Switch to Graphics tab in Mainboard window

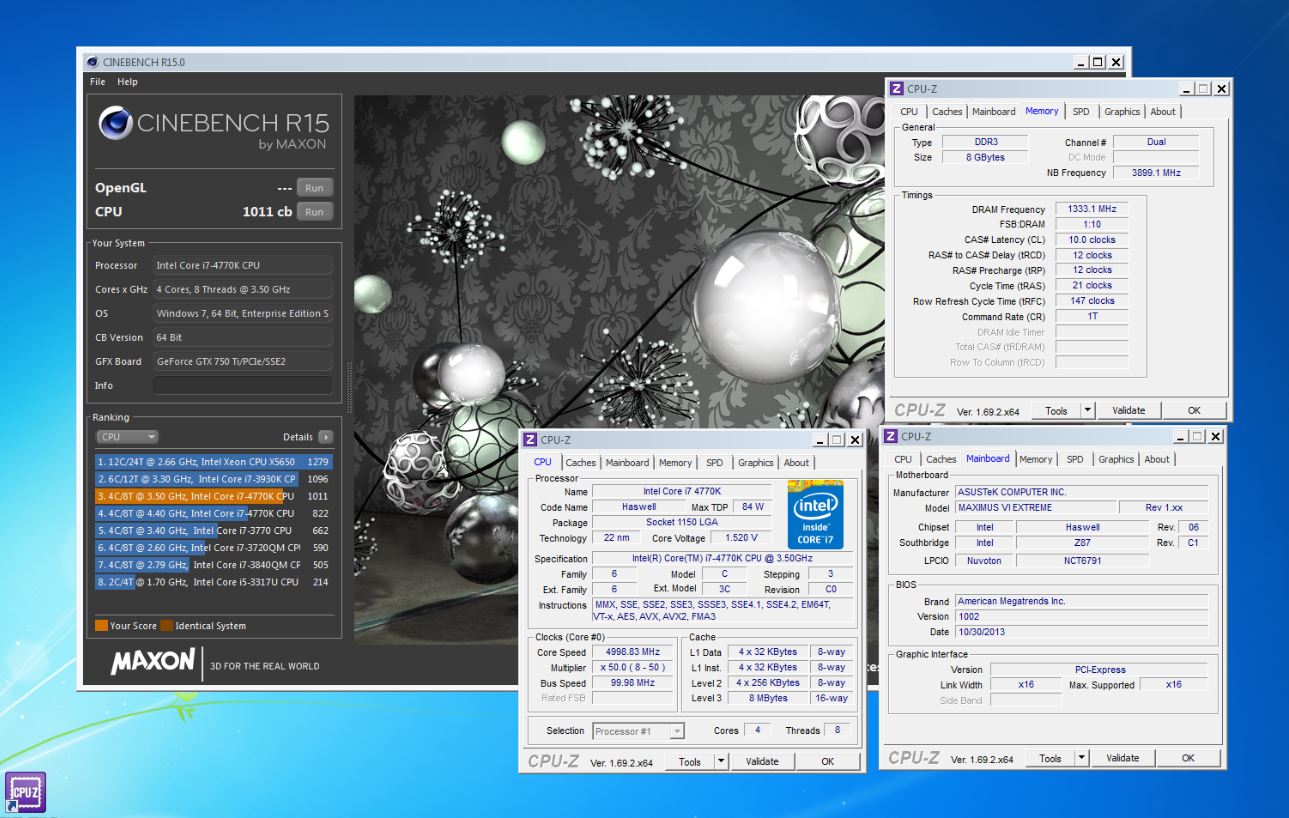pyautogui.click(x=1116, y=459)
